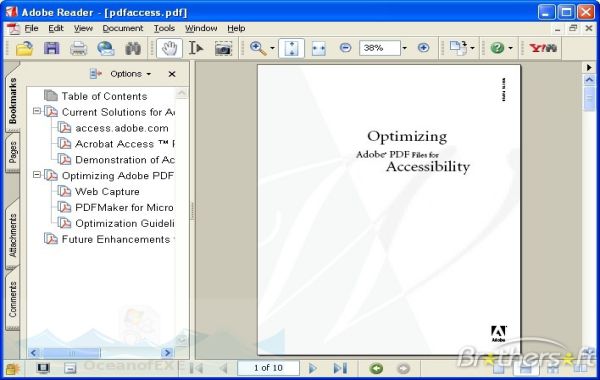Open the zoom tool dropdown arrow
Screen dimensions: 600x380
click(x=272, y=48)
